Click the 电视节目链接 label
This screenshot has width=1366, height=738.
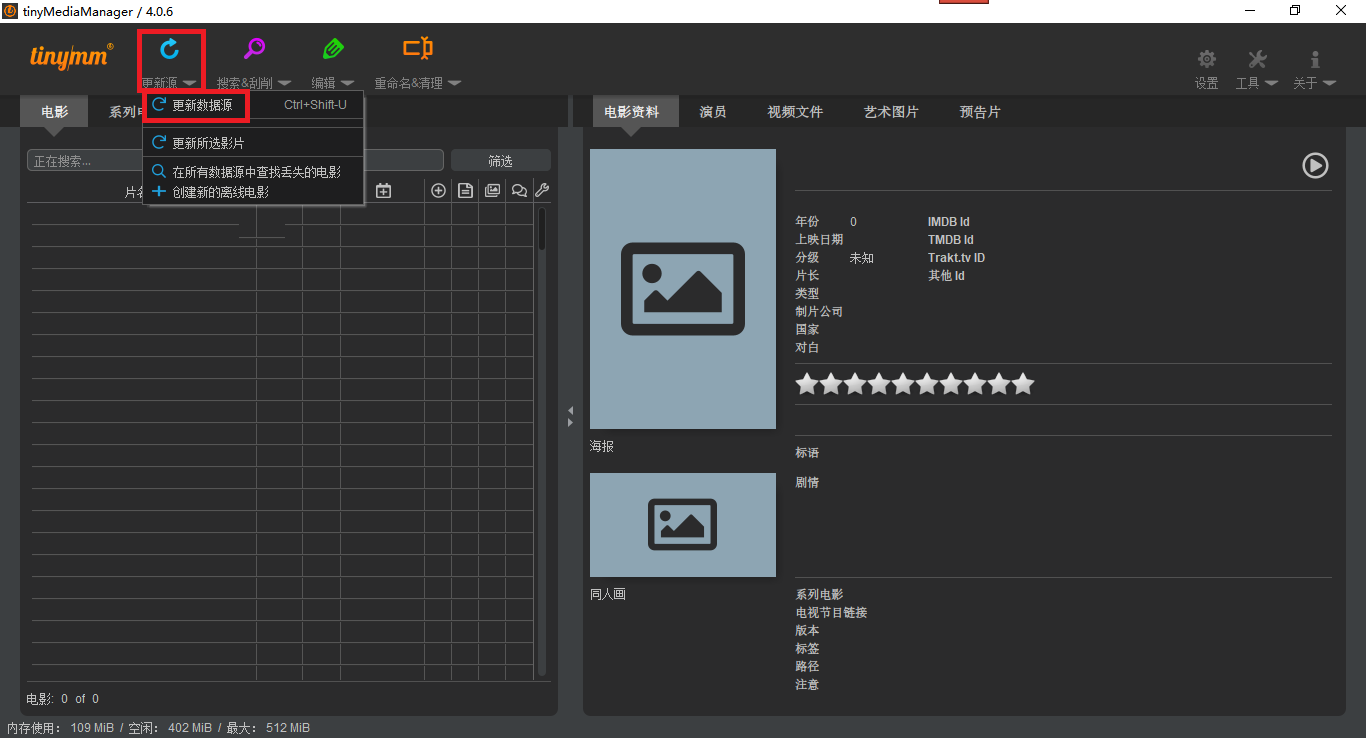(831, 613)
